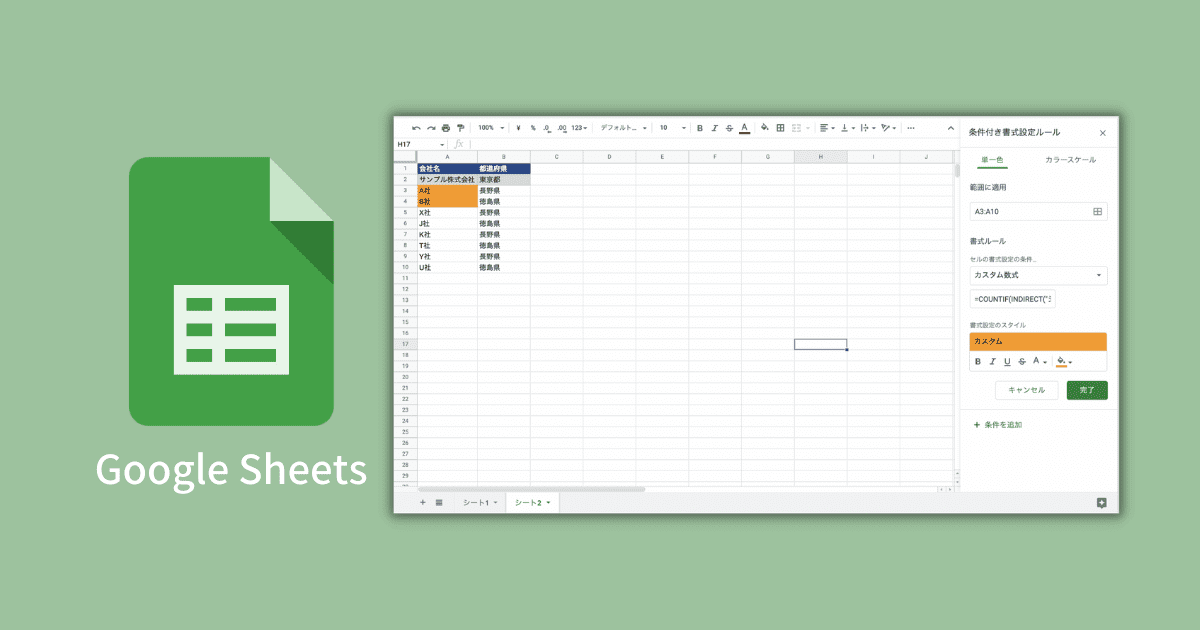This screenshot has height=630, width=1200.
Task: Open cell fill color in main toolbar
Action: tap(765, 128)
